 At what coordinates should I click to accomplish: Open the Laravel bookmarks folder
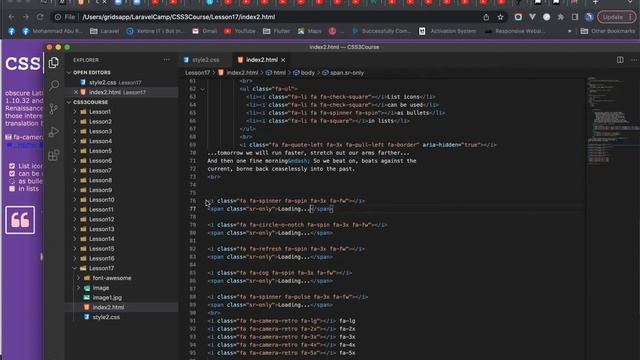[104, 31]
